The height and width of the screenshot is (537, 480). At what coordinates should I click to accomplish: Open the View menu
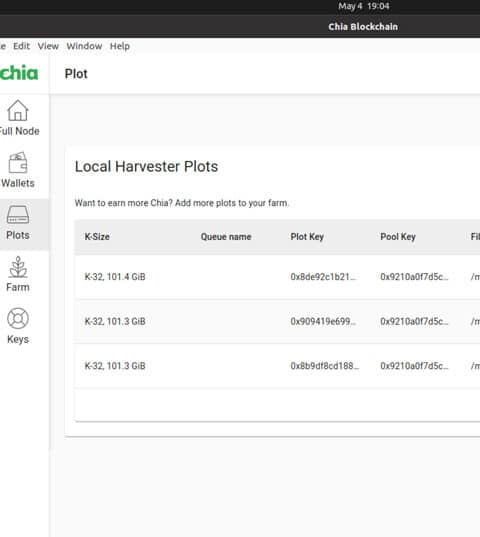click(48, 46)
